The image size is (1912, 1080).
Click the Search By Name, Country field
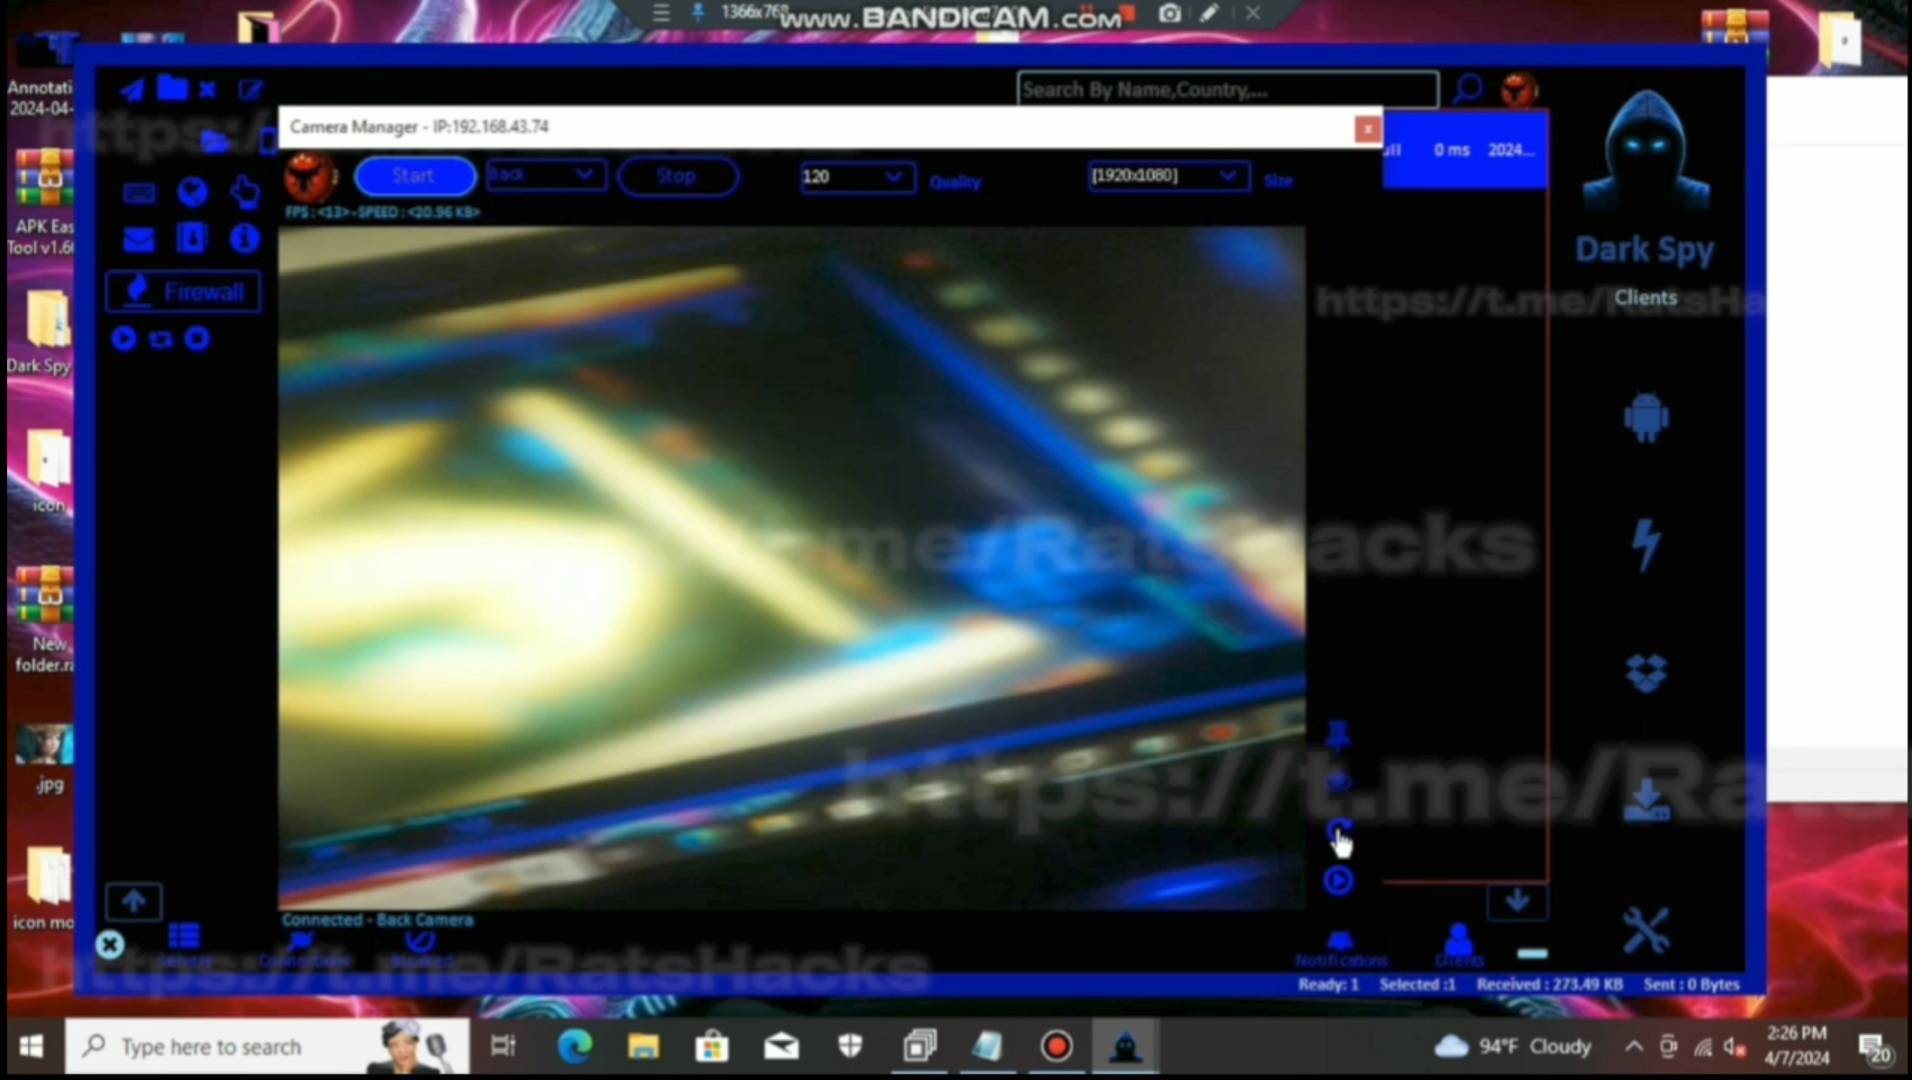coord(1227,90)
